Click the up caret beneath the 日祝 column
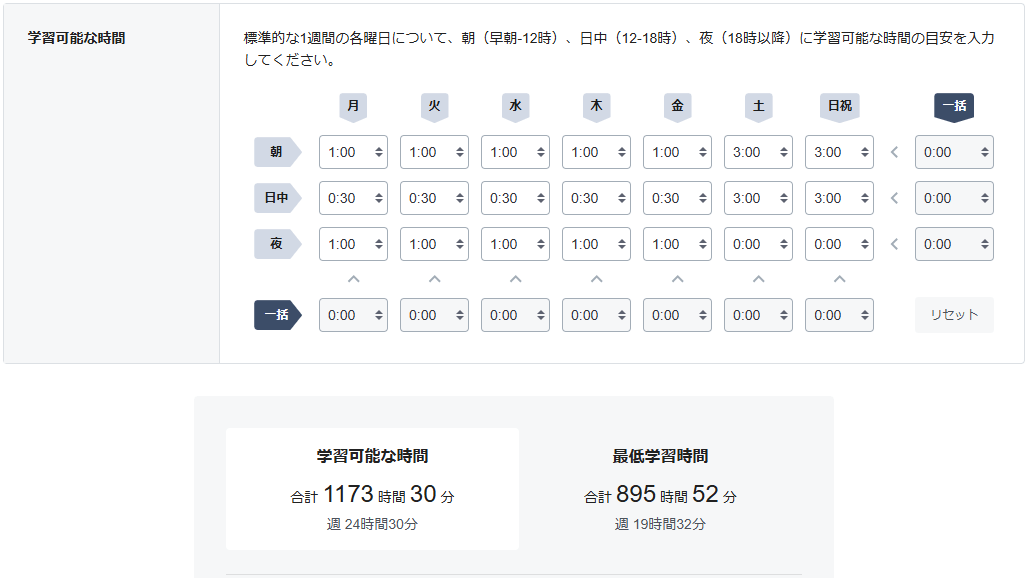Viewport: 1030px width, 578px height. pos(839,280)
